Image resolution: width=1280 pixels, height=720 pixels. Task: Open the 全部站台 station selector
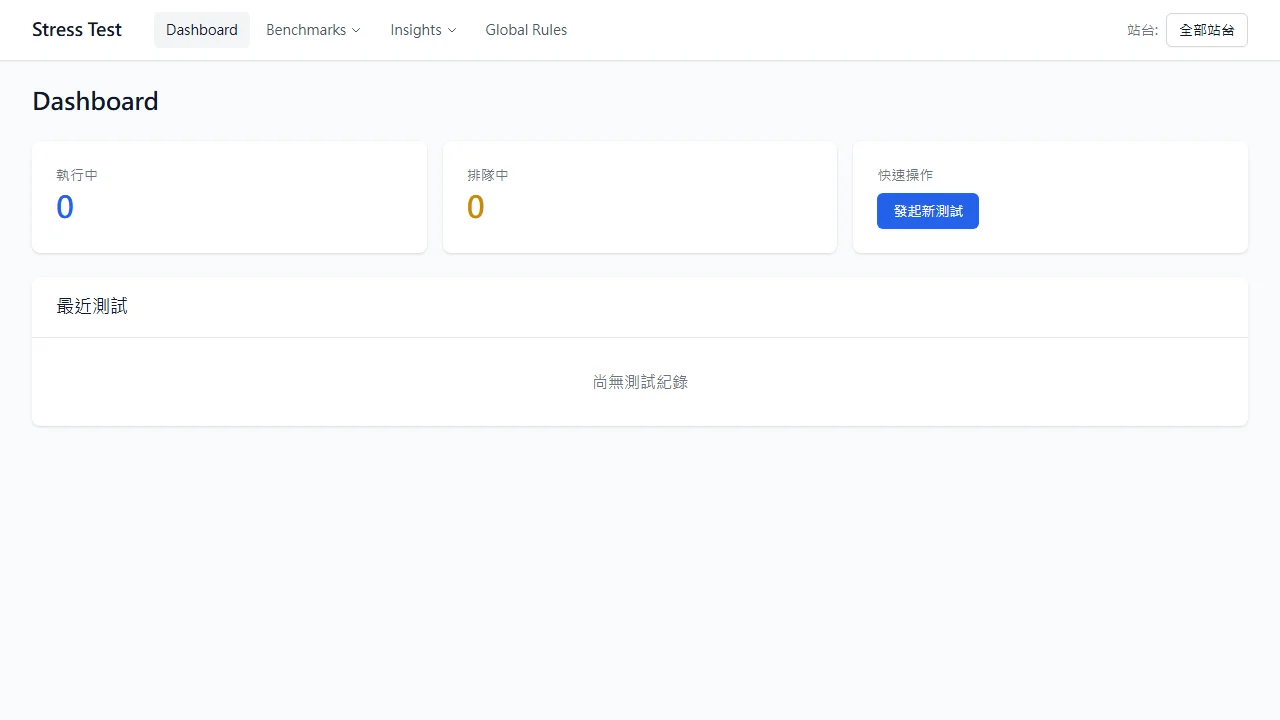[1207, 30]
